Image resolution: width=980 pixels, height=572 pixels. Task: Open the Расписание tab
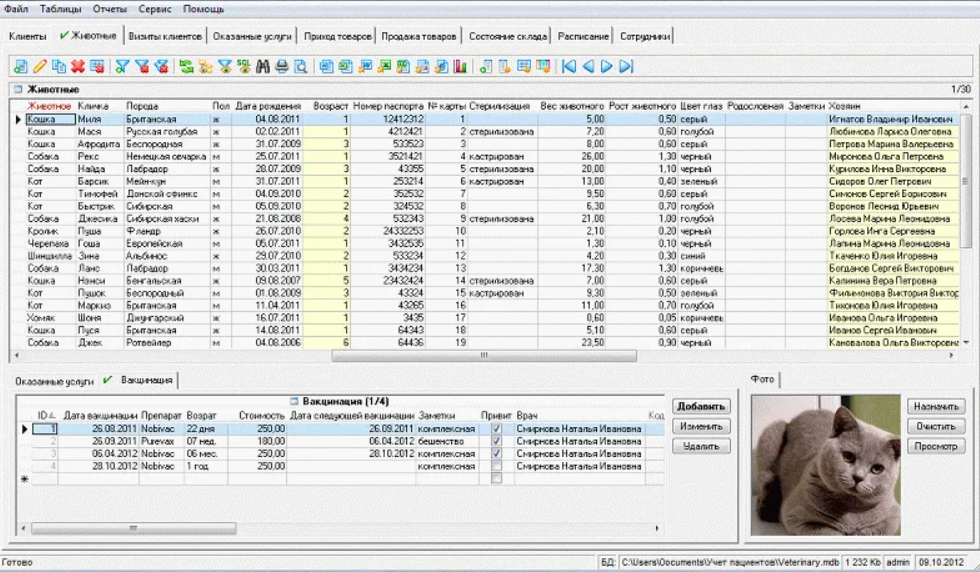coord(583,36)
